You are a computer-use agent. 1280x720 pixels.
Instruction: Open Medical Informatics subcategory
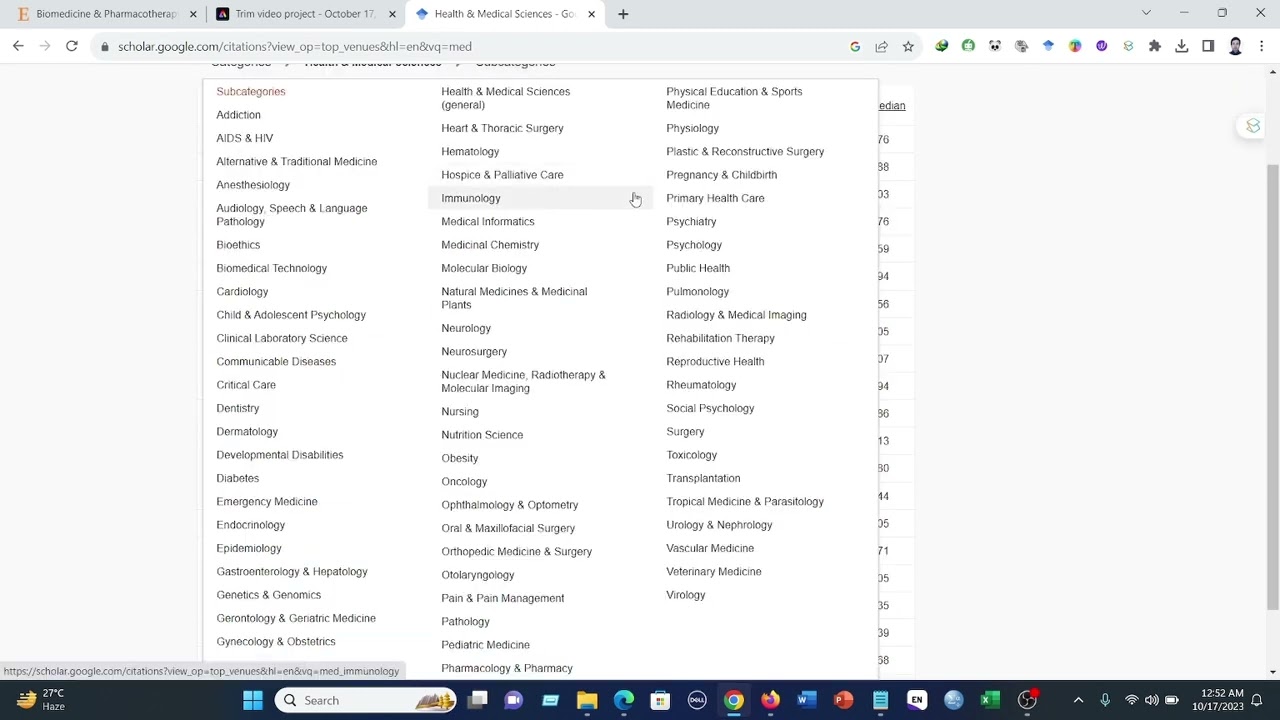tap(487, 222)
